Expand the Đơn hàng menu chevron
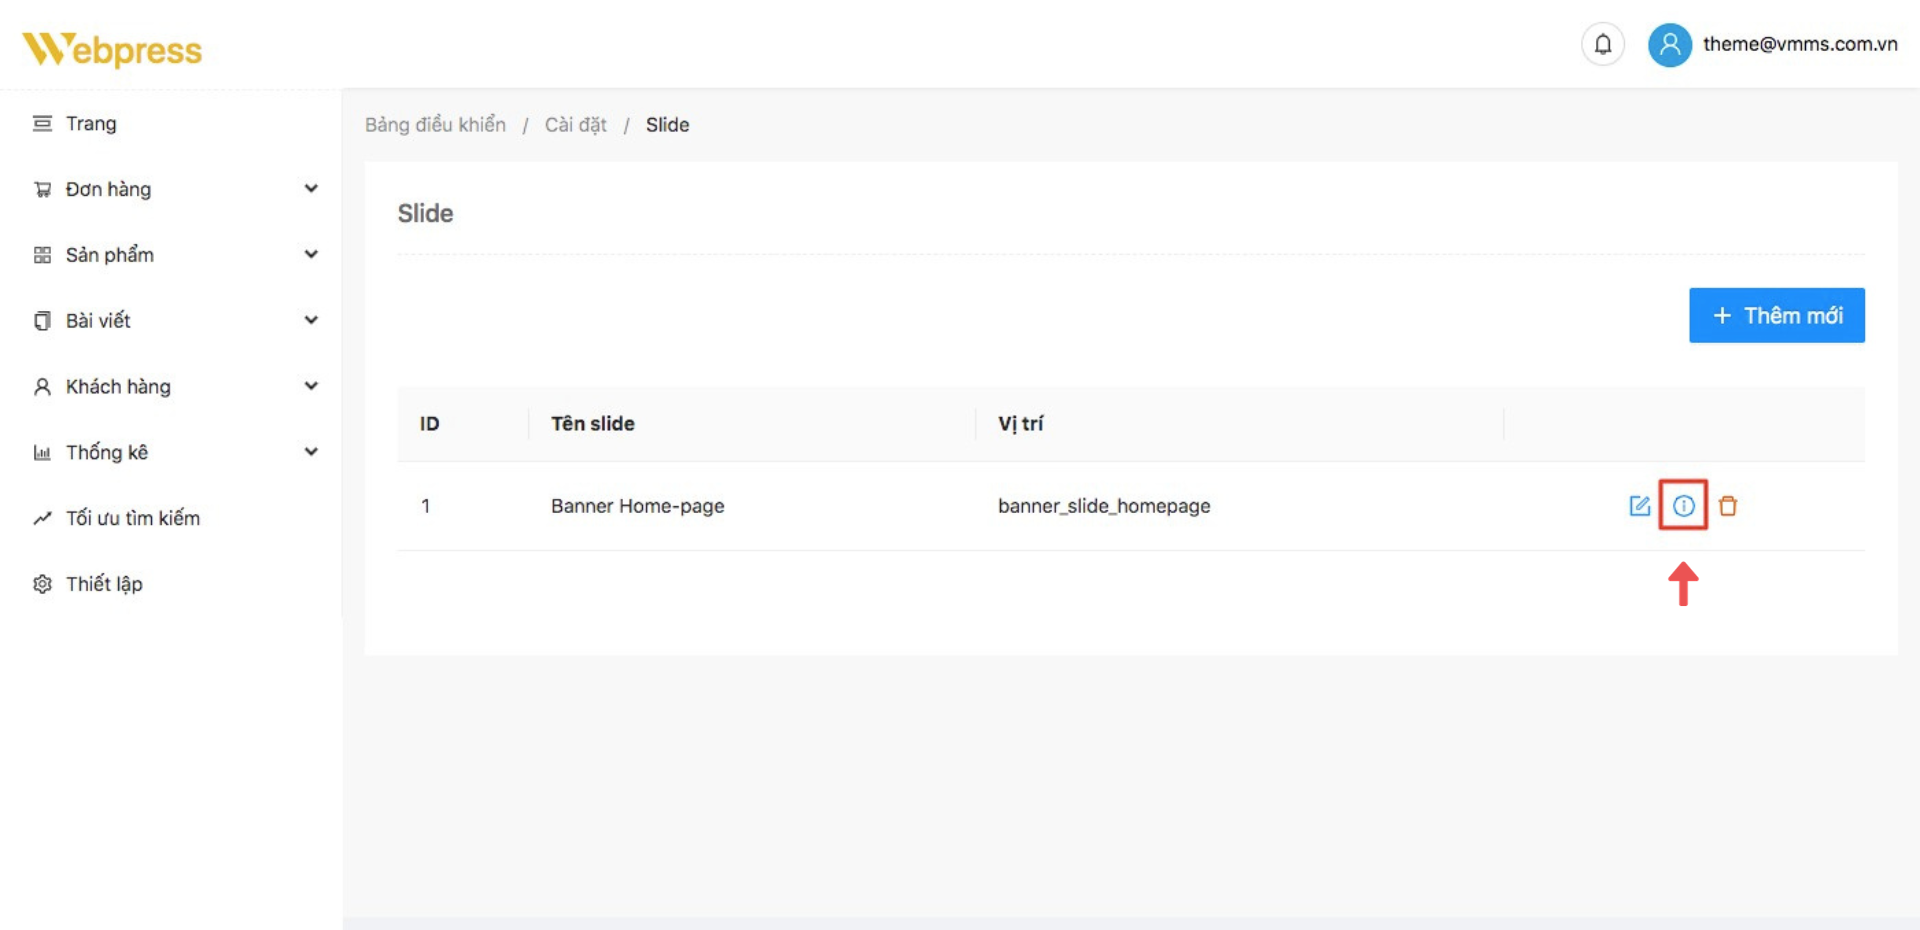The width and height of the screenshot is (1920, 930). click(311, 189)
